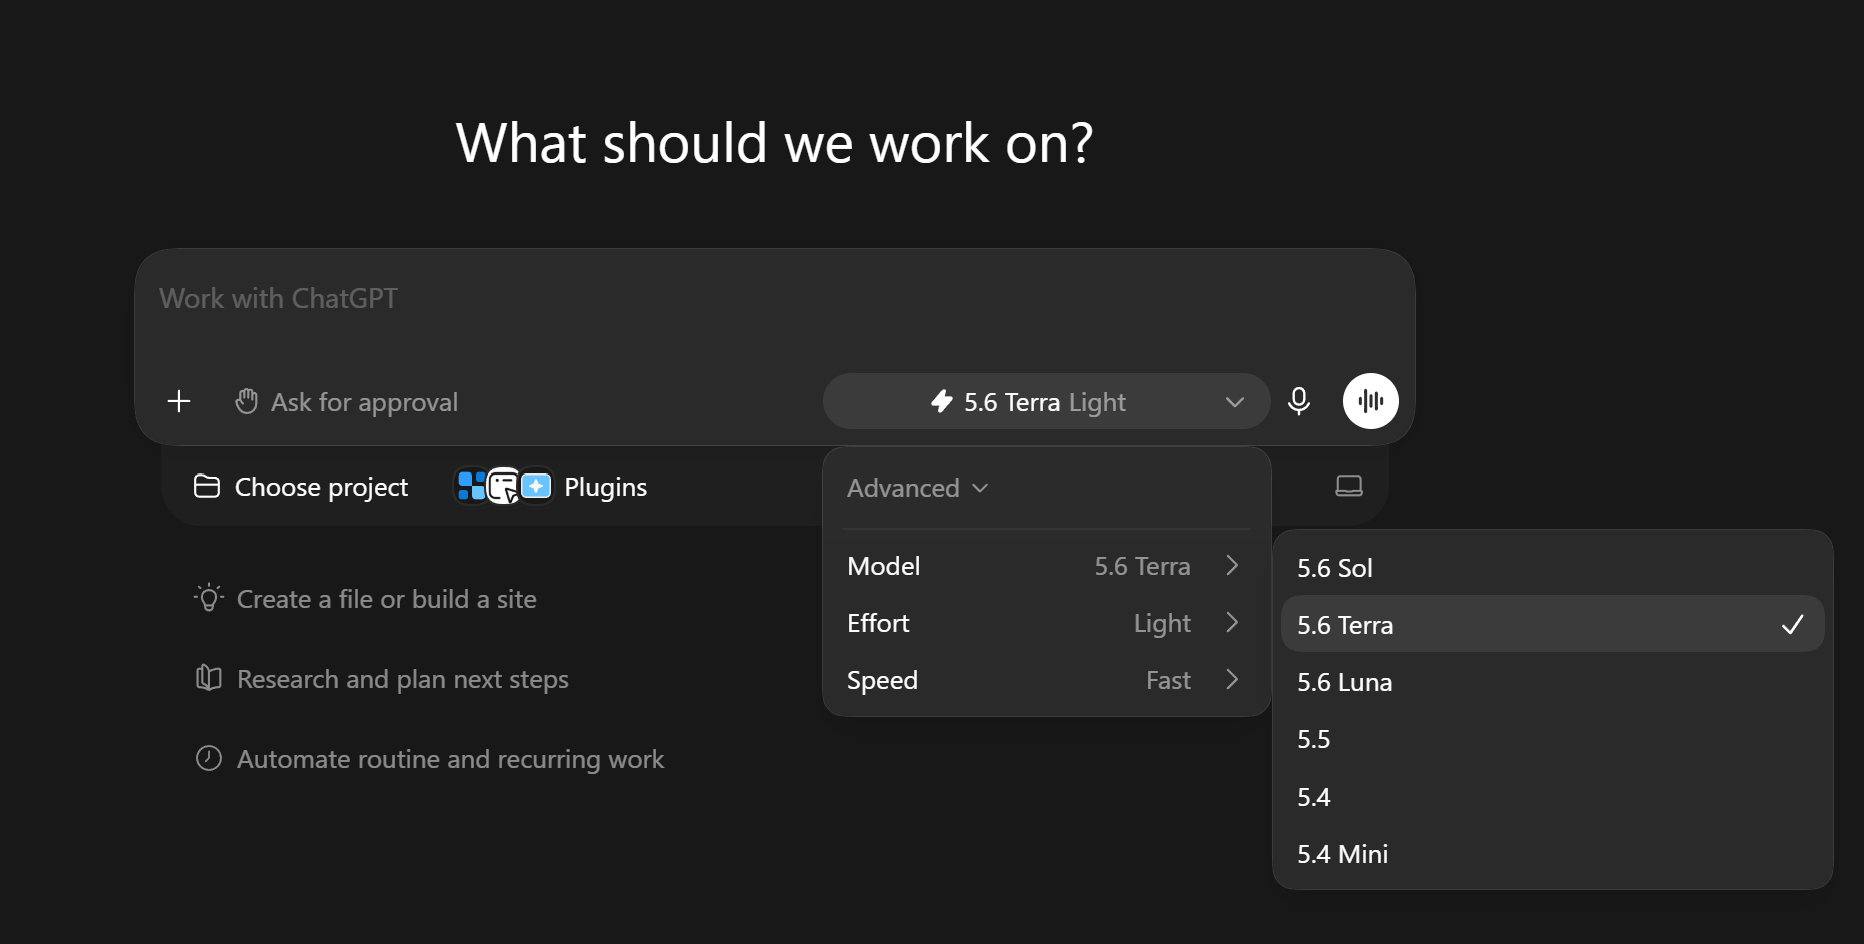
Task: Expand the Effort submenu
Action: pyautogui.click(x=1046, y=623)
